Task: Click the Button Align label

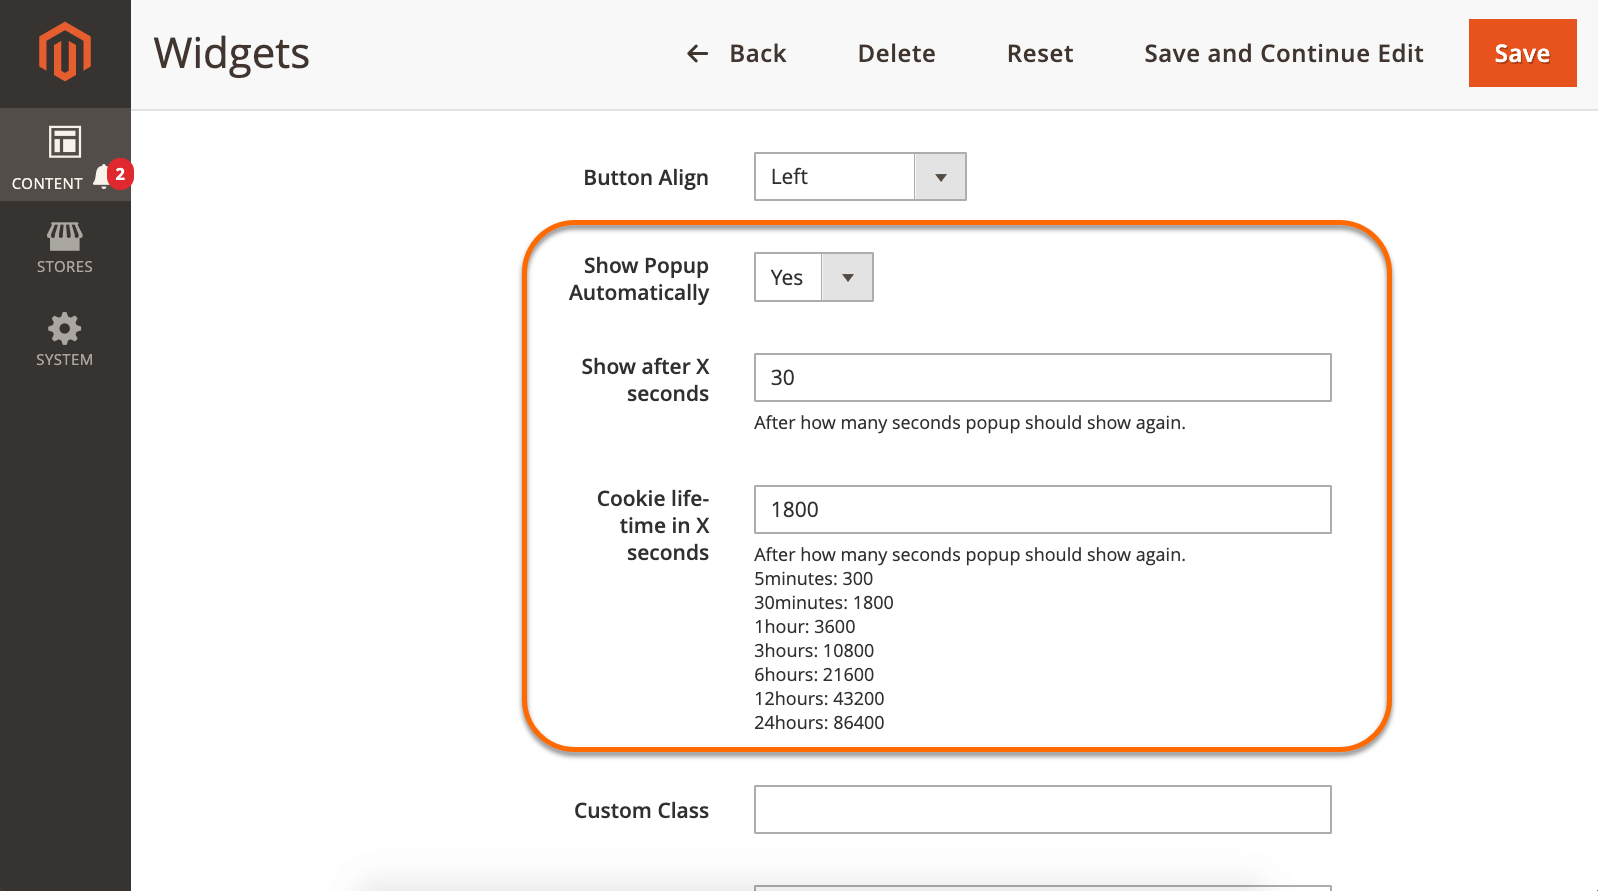Action: pyautogui.click(x=645, y=178)
